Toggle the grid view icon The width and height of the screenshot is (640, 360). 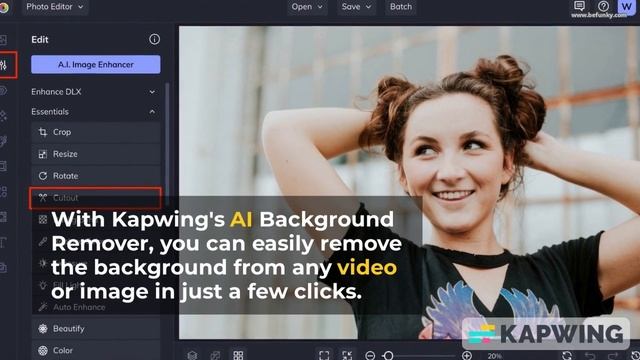[238, 355]
